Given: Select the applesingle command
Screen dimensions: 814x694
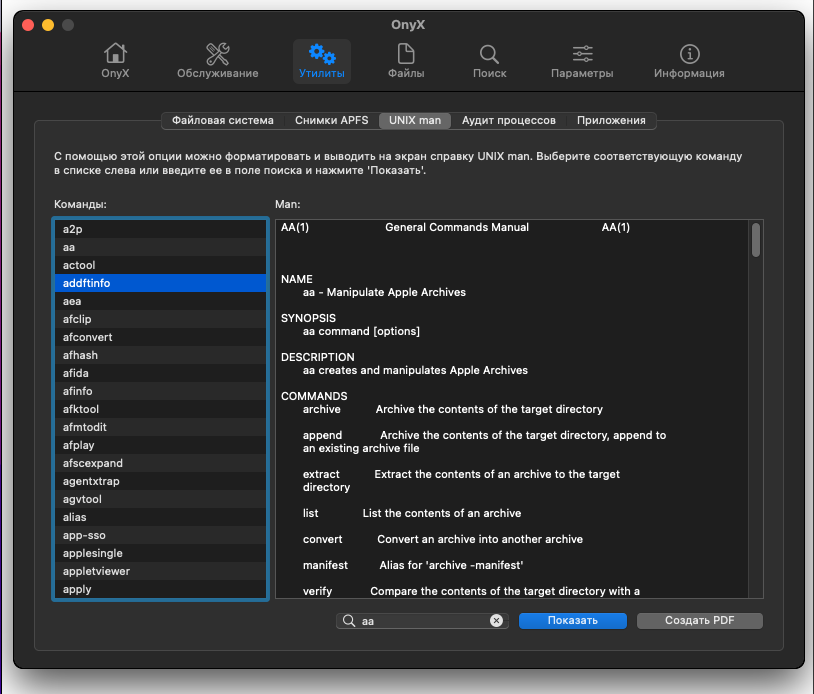Looking at the screenshot, I should click(x=160, y=553).
